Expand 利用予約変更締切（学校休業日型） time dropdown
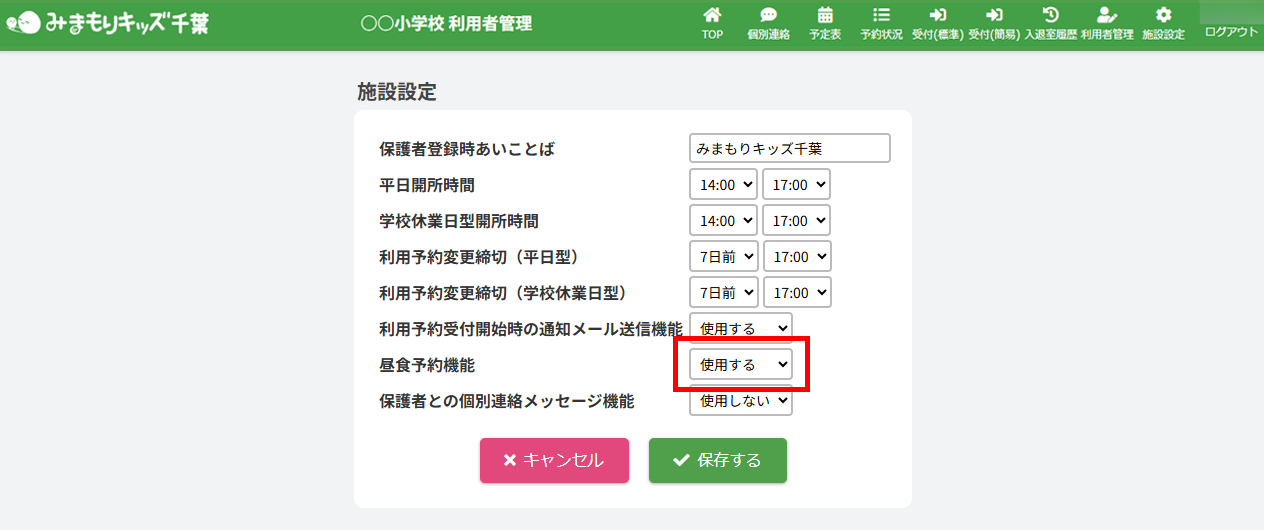This screenshot has height=530, width=1264. click(x=797, y=292)
